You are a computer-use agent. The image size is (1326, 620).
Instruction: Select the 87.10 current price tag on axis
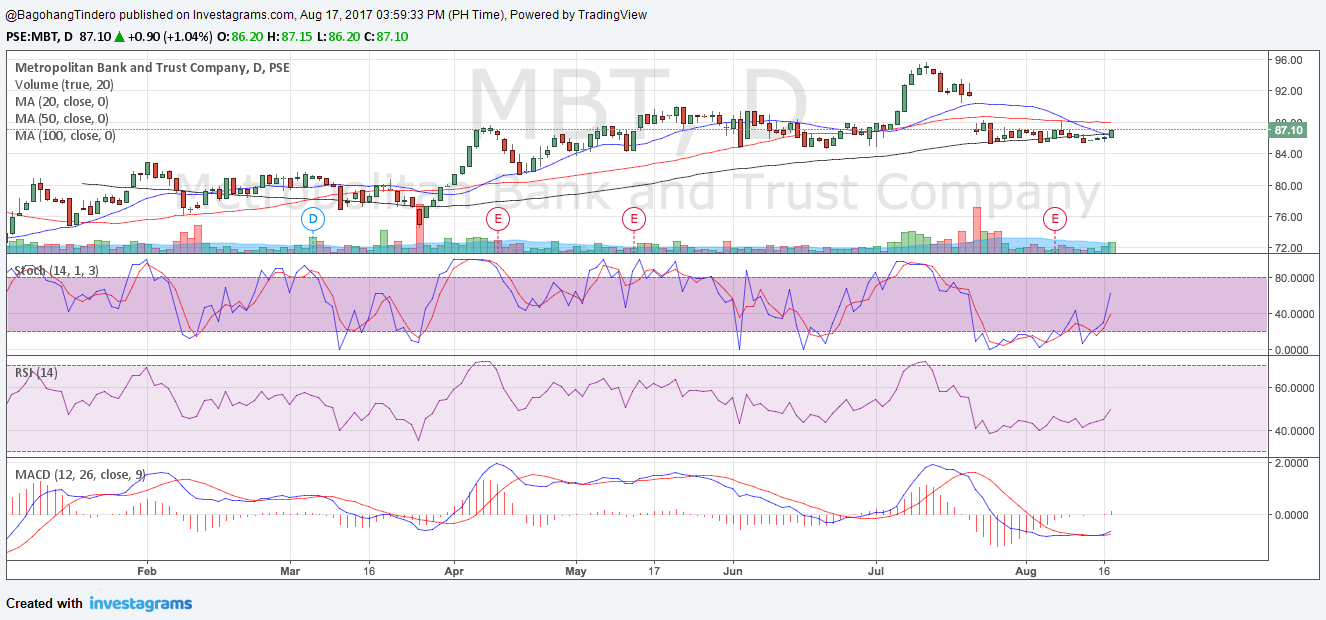1286,130
